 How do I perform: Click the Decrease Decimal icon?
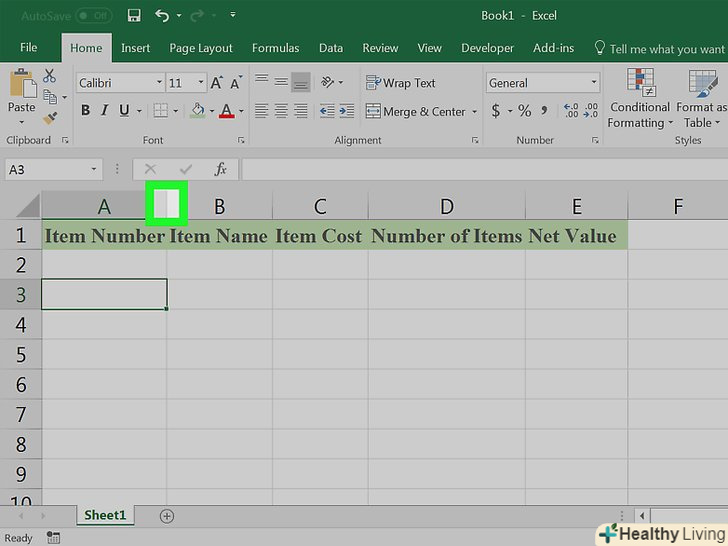[591, 110]
